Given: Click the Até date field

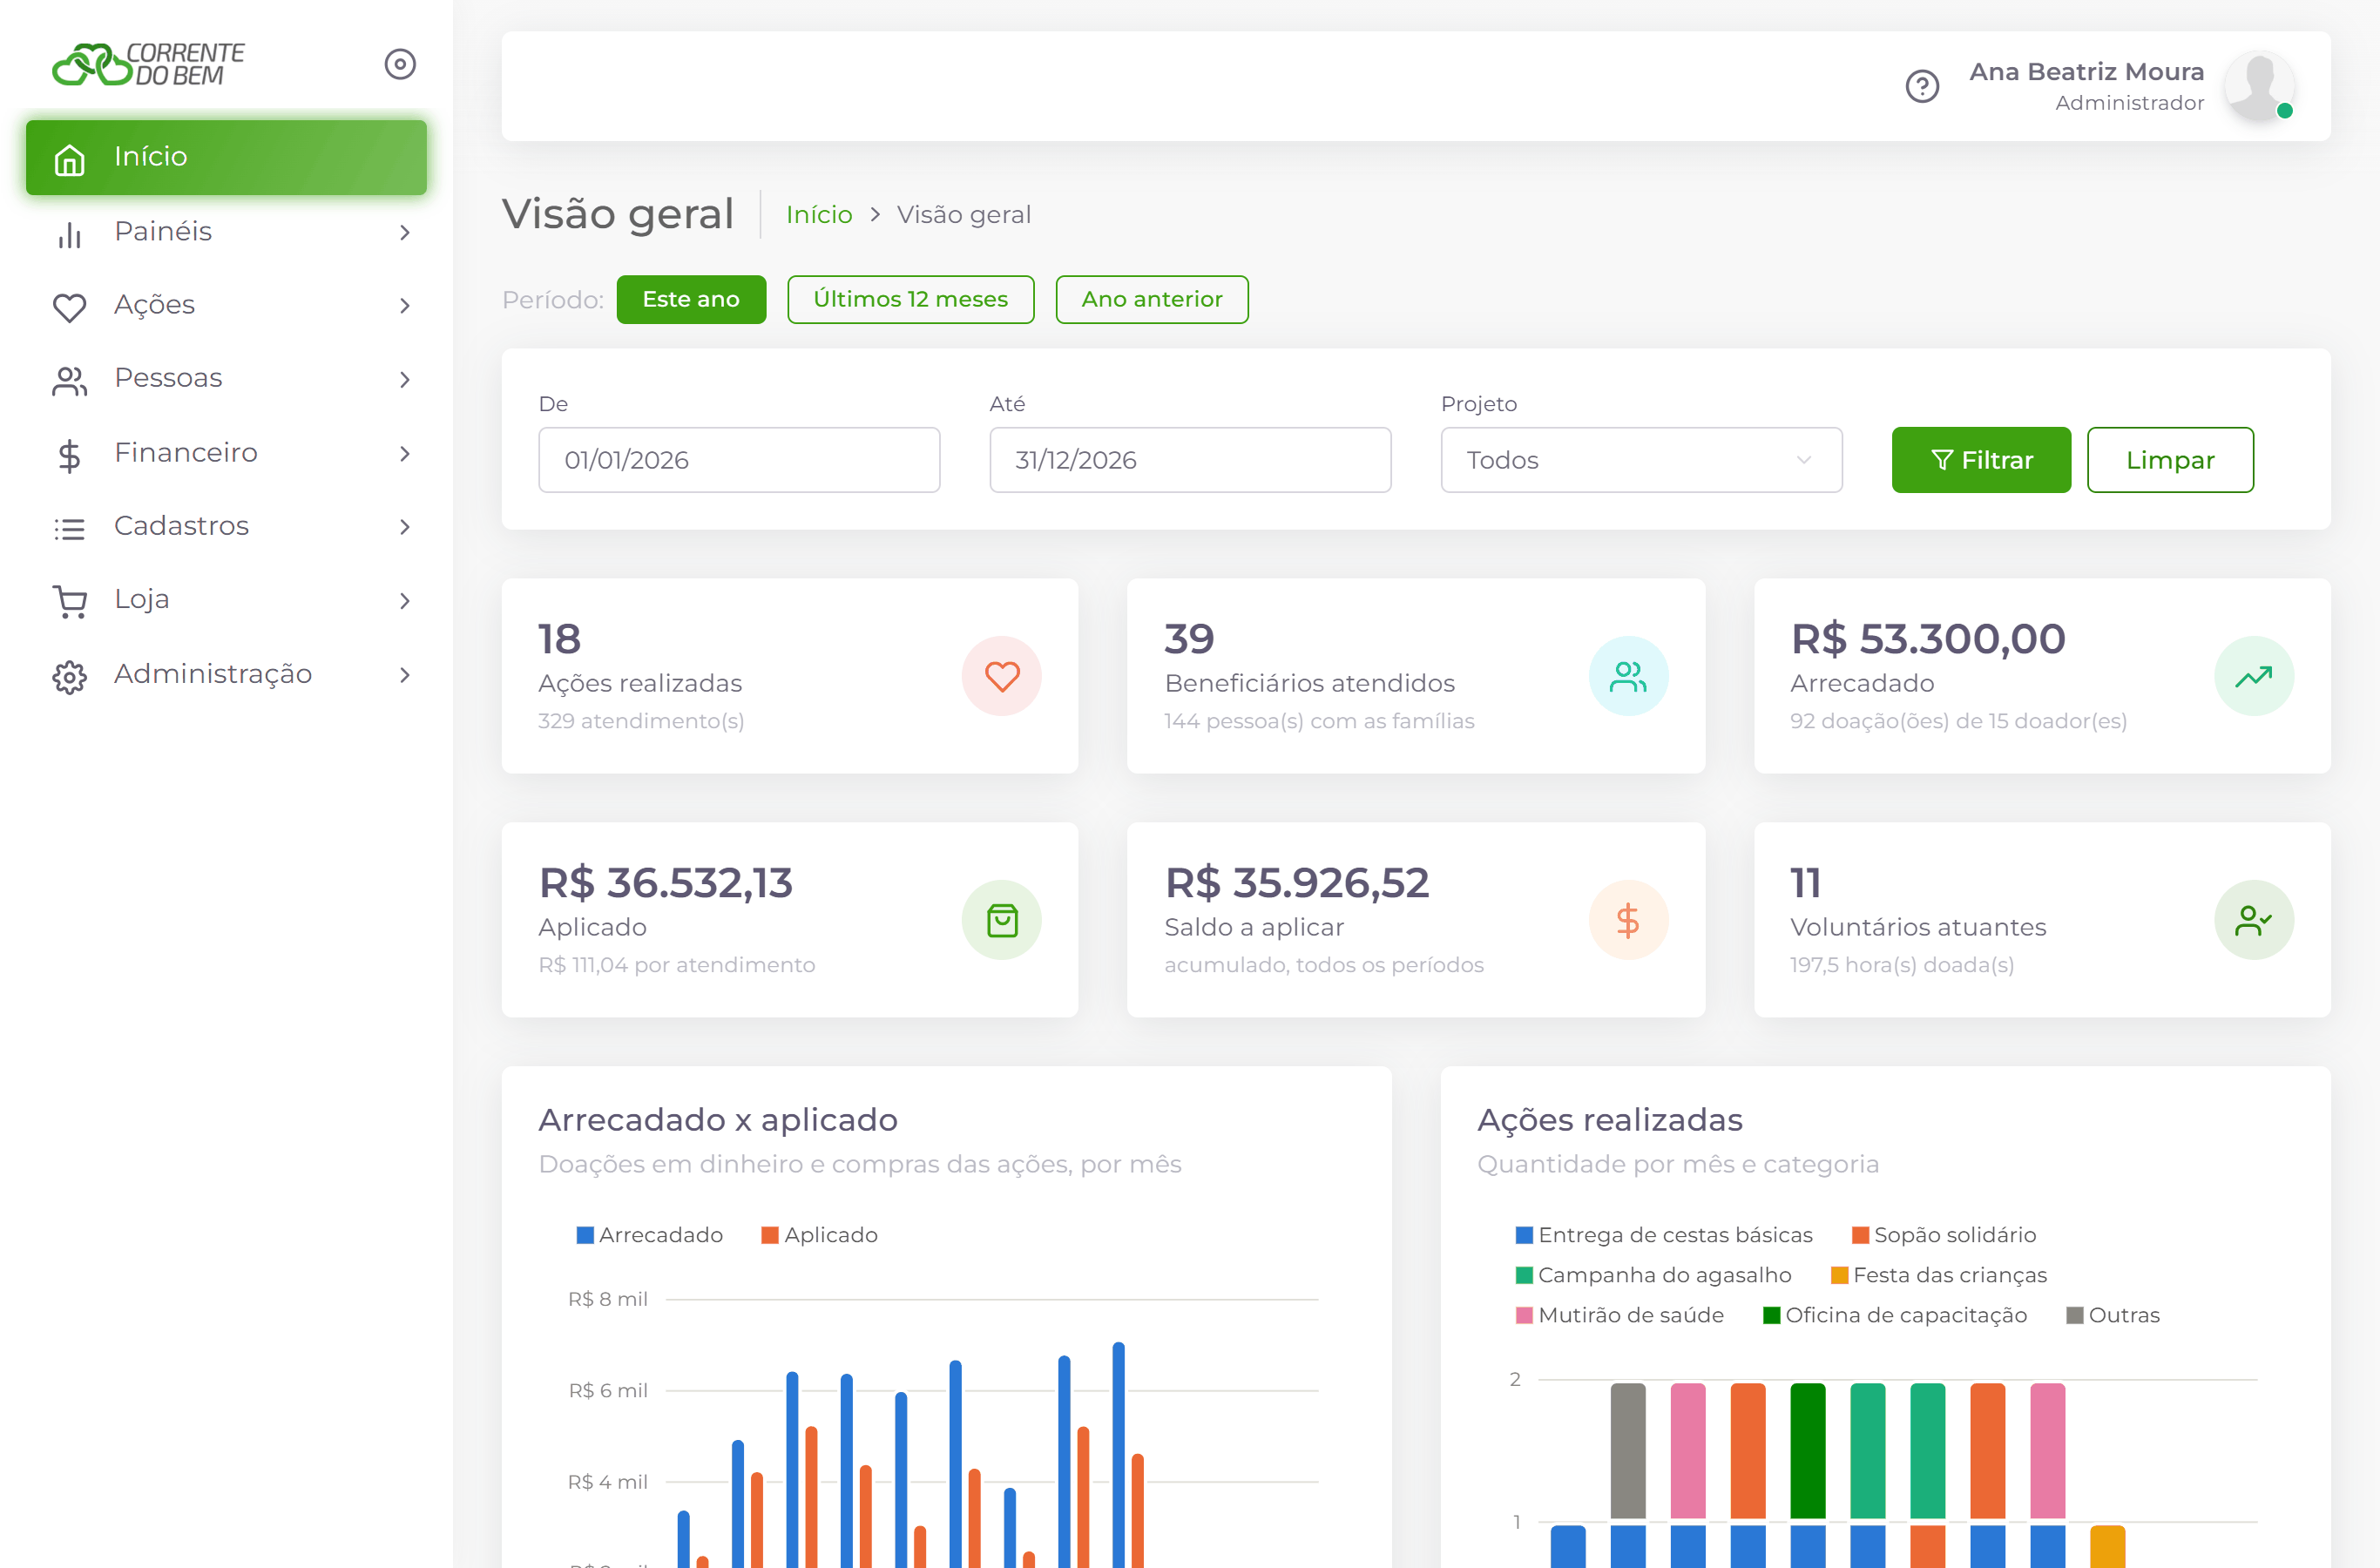Looking at the screenshot, I should click(1190, 460).
